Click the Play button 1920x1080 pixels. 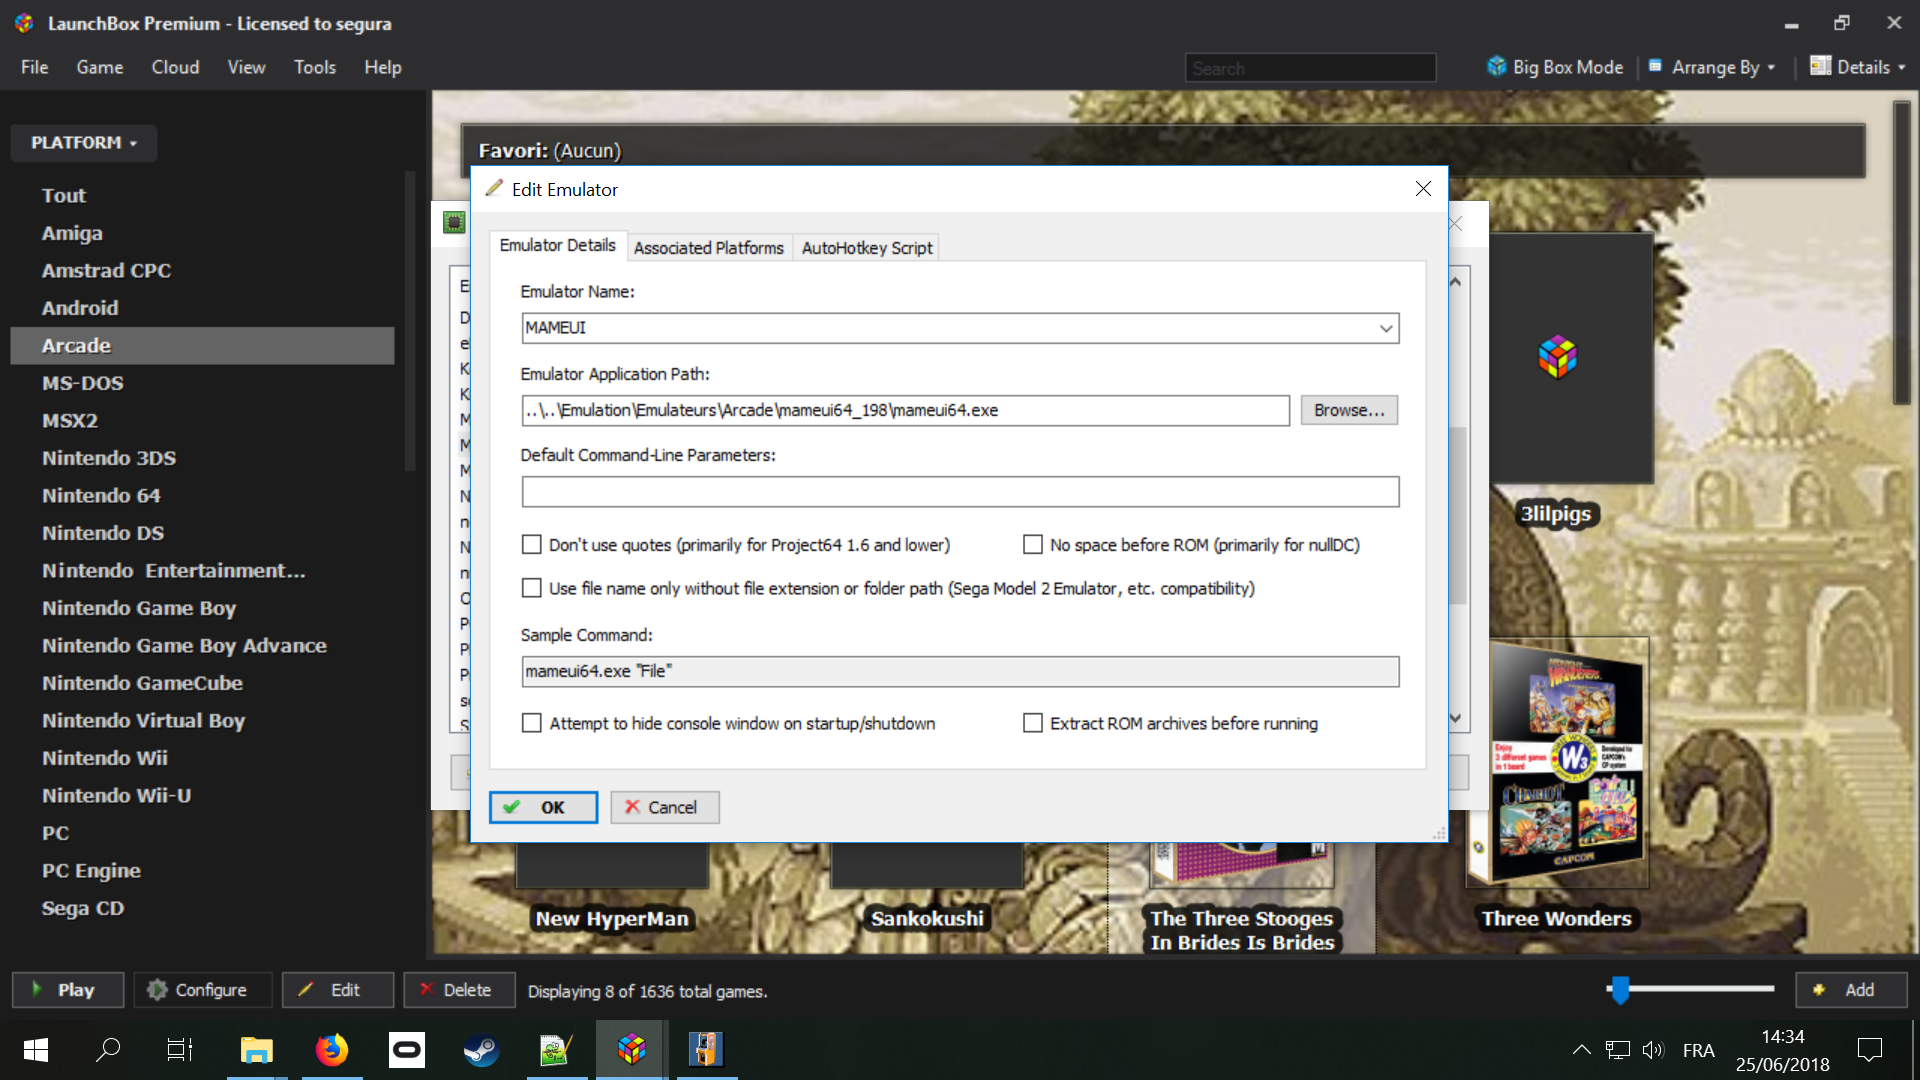click(x=68, y=990)
